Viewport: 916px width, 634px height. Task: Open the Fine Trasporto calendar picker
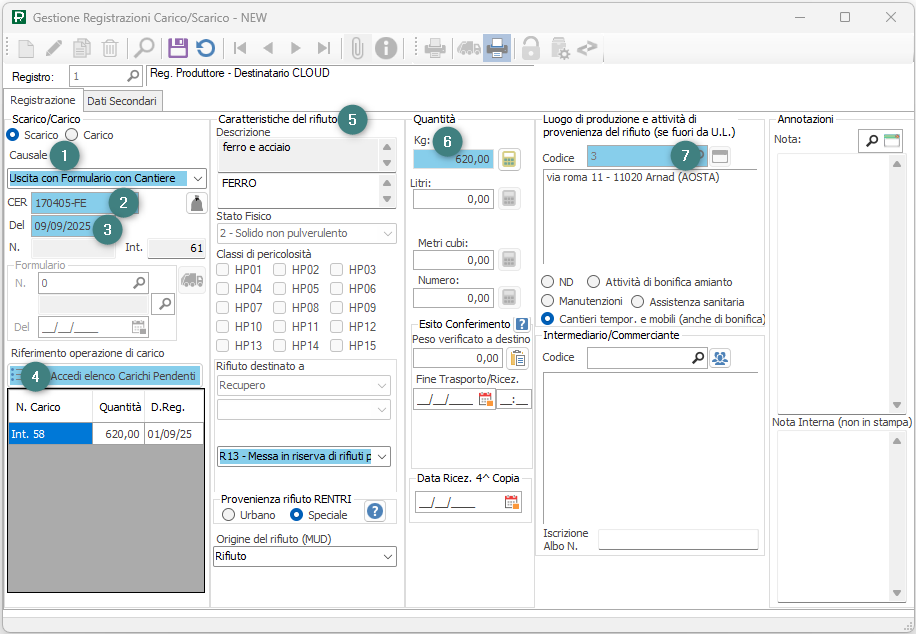[486, 399]
